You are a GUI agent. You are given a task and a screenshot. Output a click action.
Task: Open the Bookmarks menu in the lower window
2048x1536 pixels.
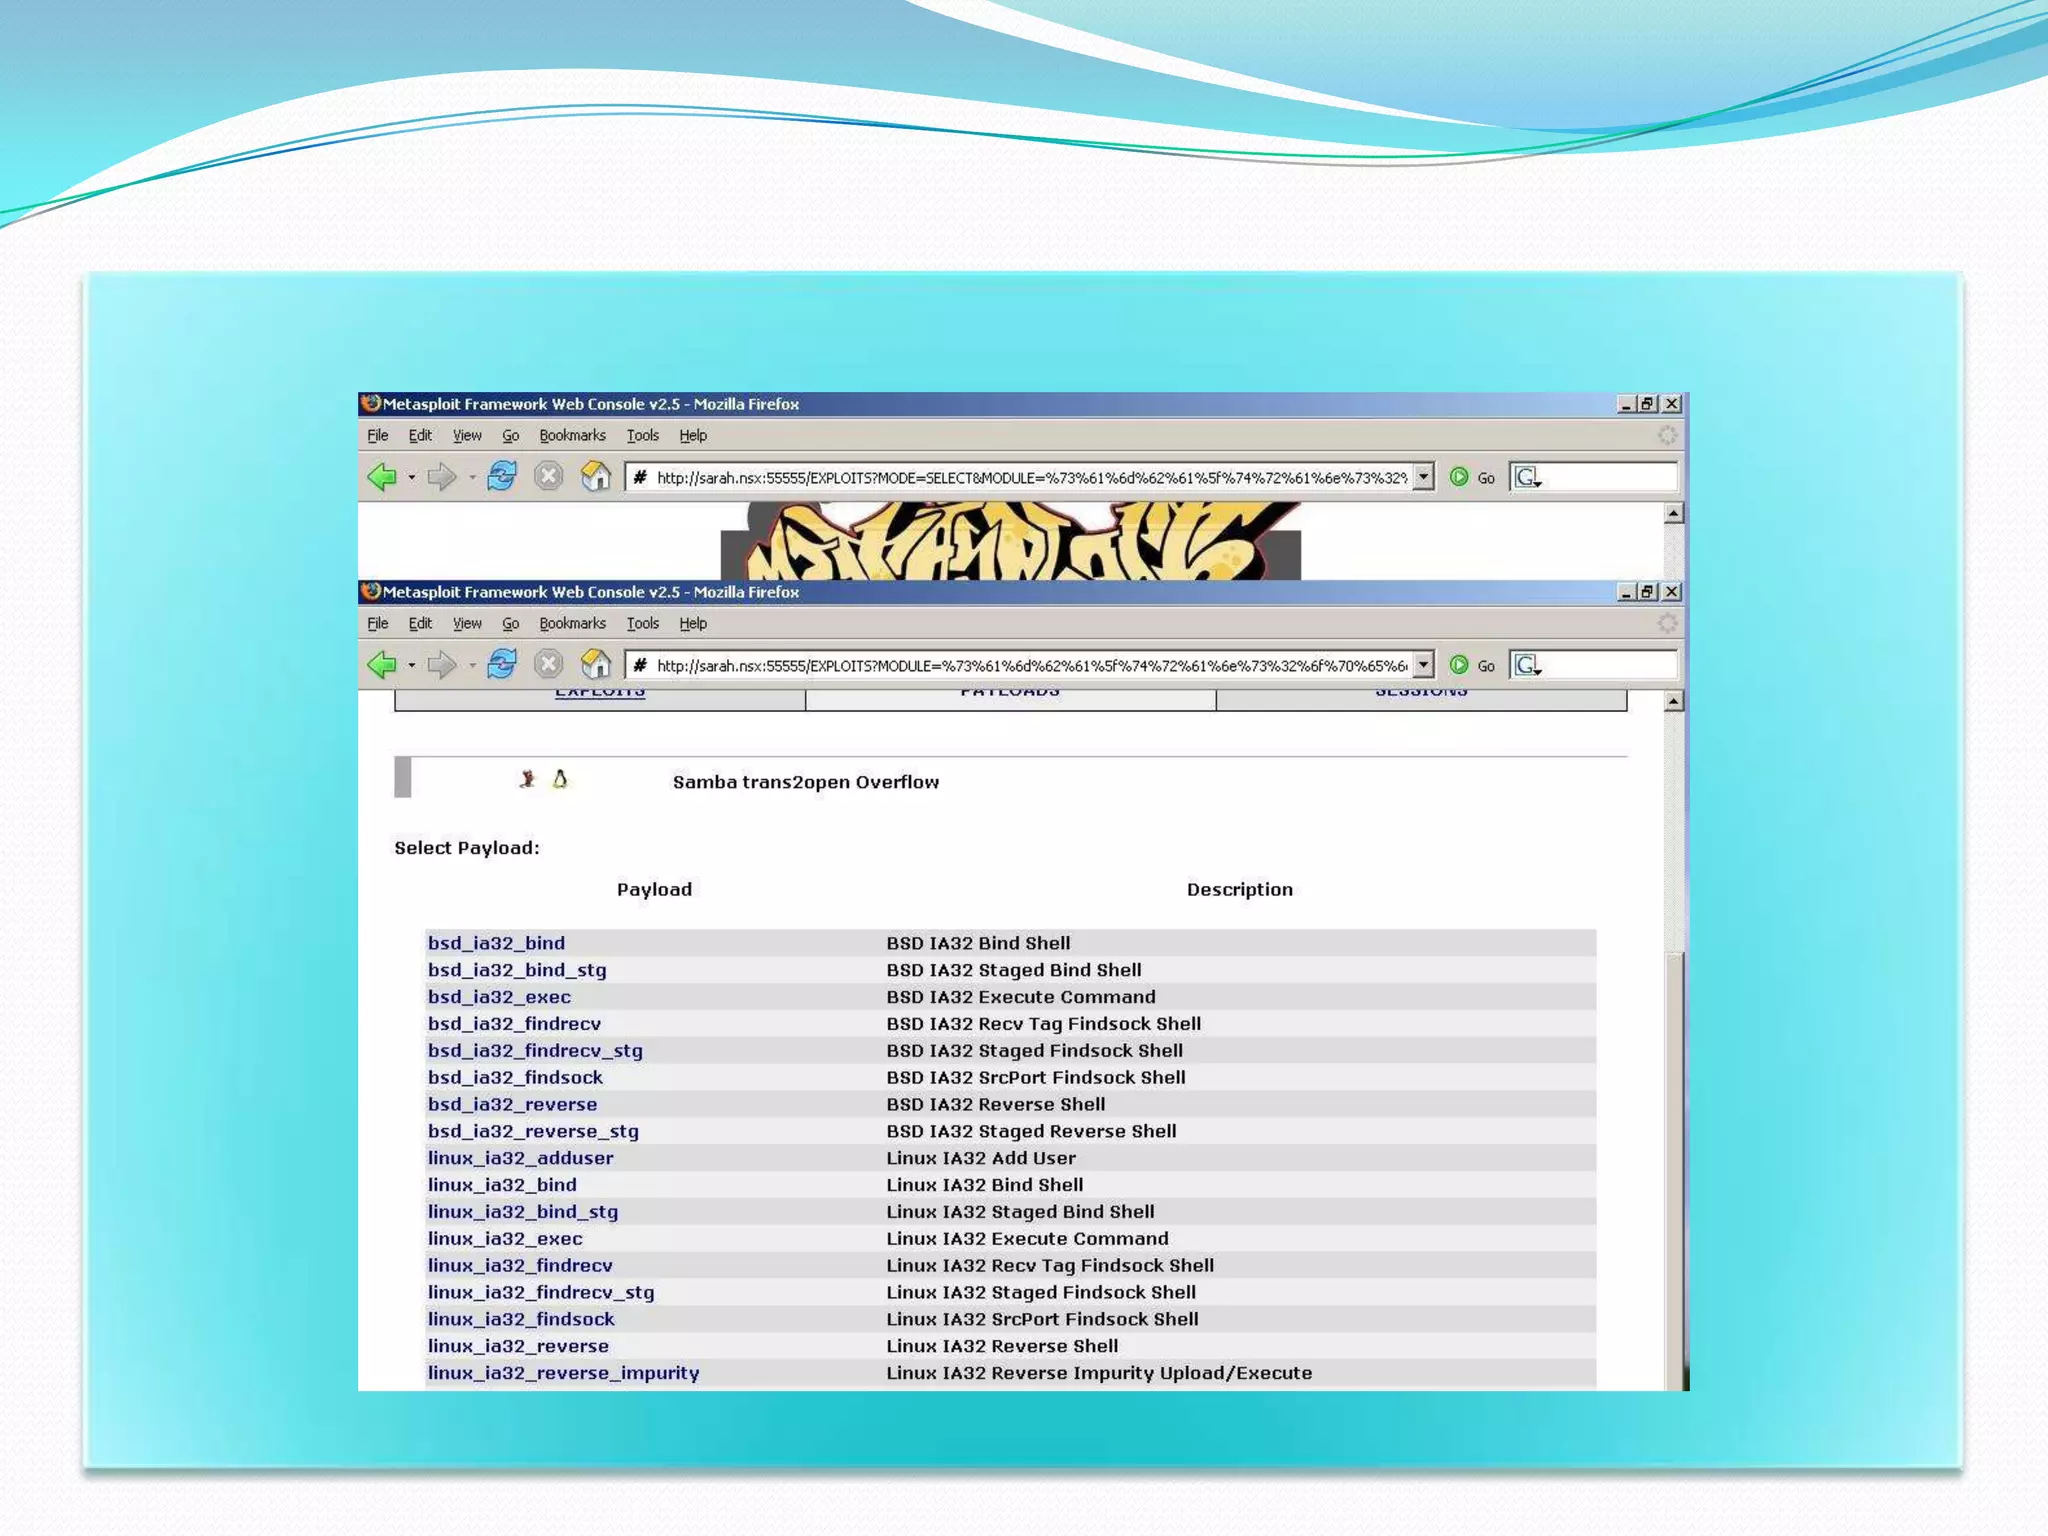(x=572, y=623)
